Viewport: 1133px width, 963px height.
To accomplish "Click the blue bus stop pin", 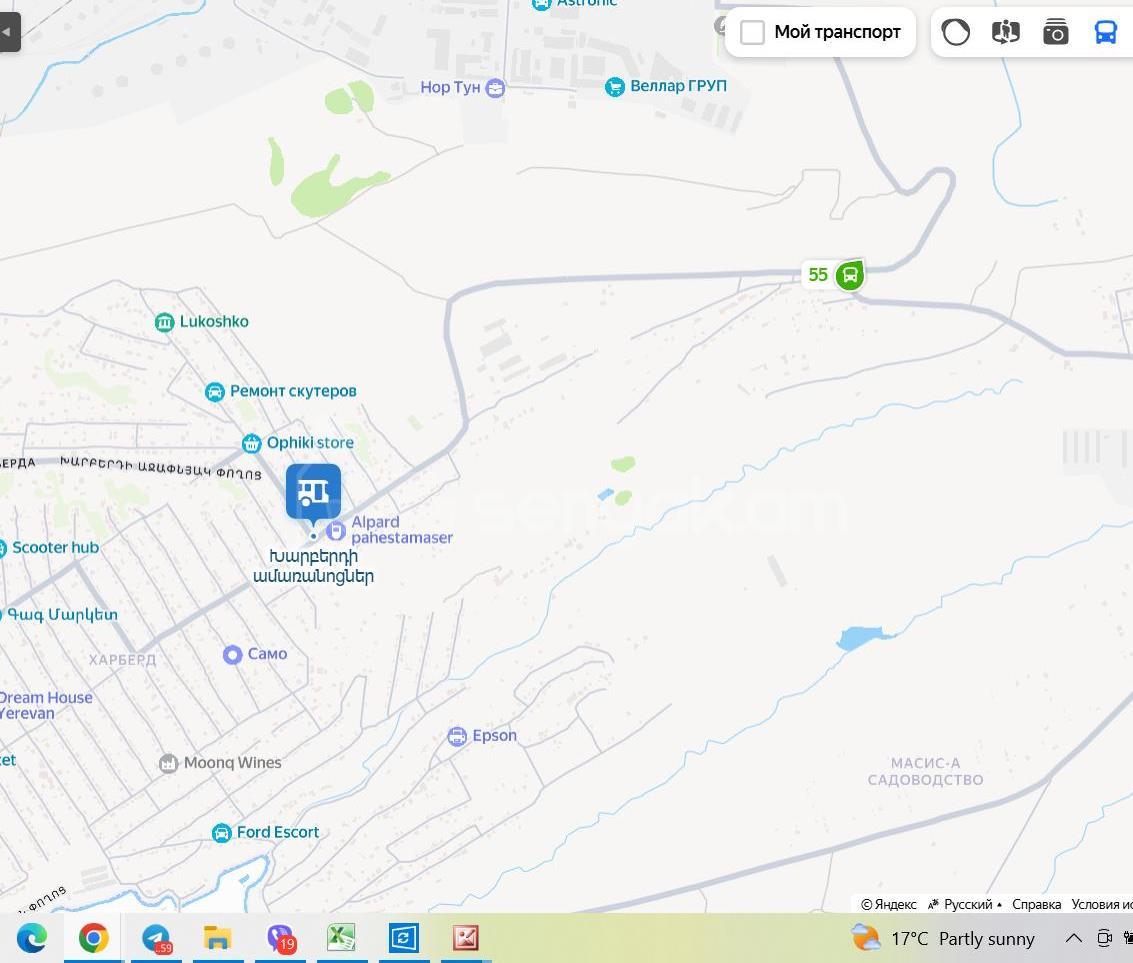I will pyautogui.click(x=313, y=492).
